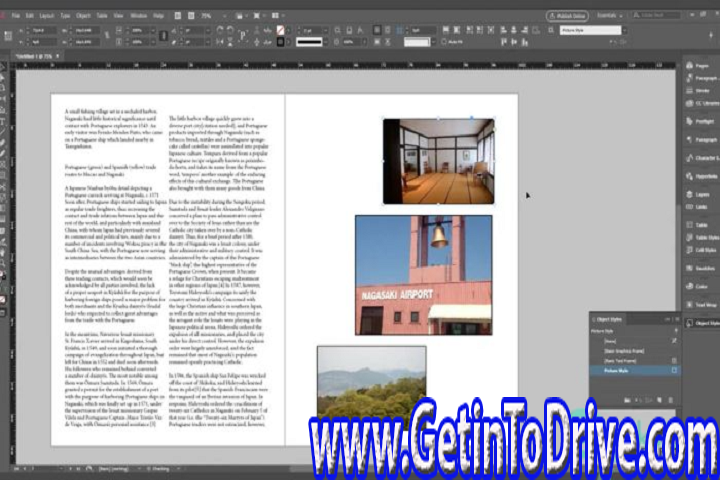Open the stroke weight dropdown

tap(326, 30)
